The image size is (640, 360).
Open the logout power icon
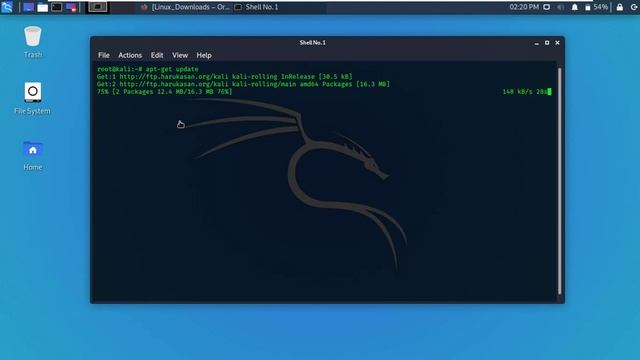click(634, 7)
